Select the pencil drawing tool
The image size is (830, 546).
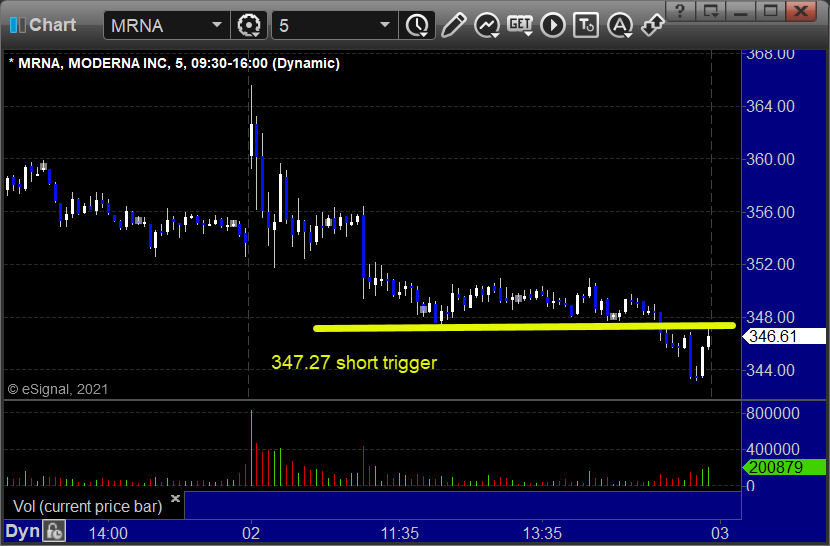click(454, 25)
